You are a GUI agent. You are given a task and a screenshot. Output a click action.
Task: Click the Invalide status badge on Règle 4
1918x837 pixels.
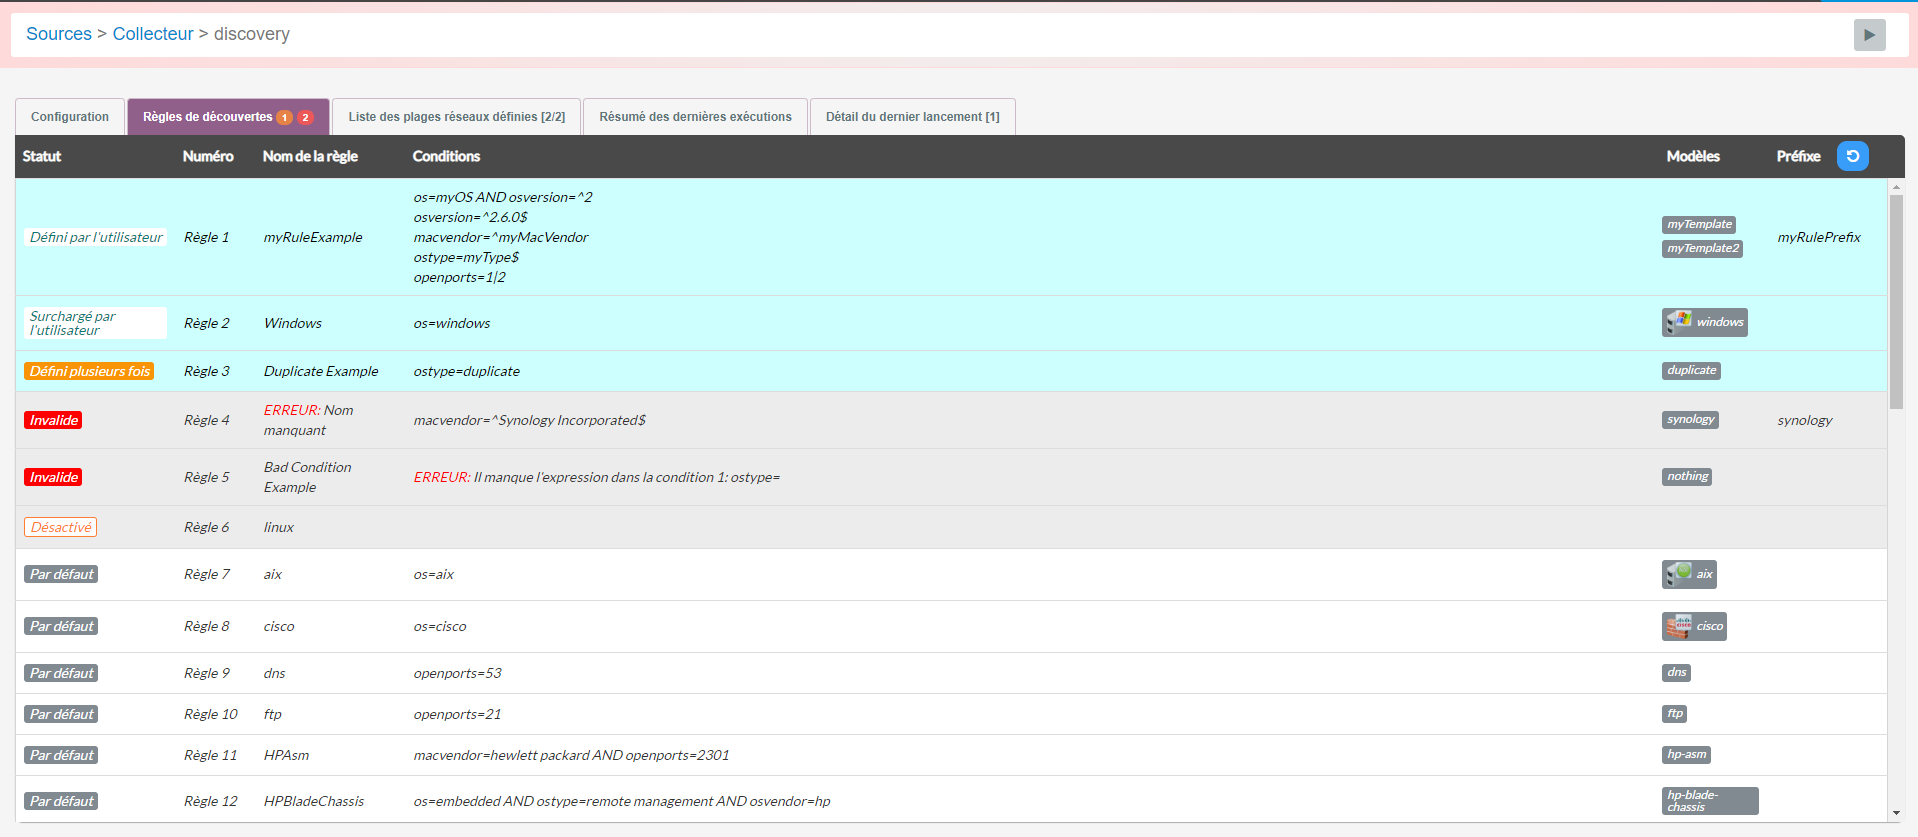53,420
